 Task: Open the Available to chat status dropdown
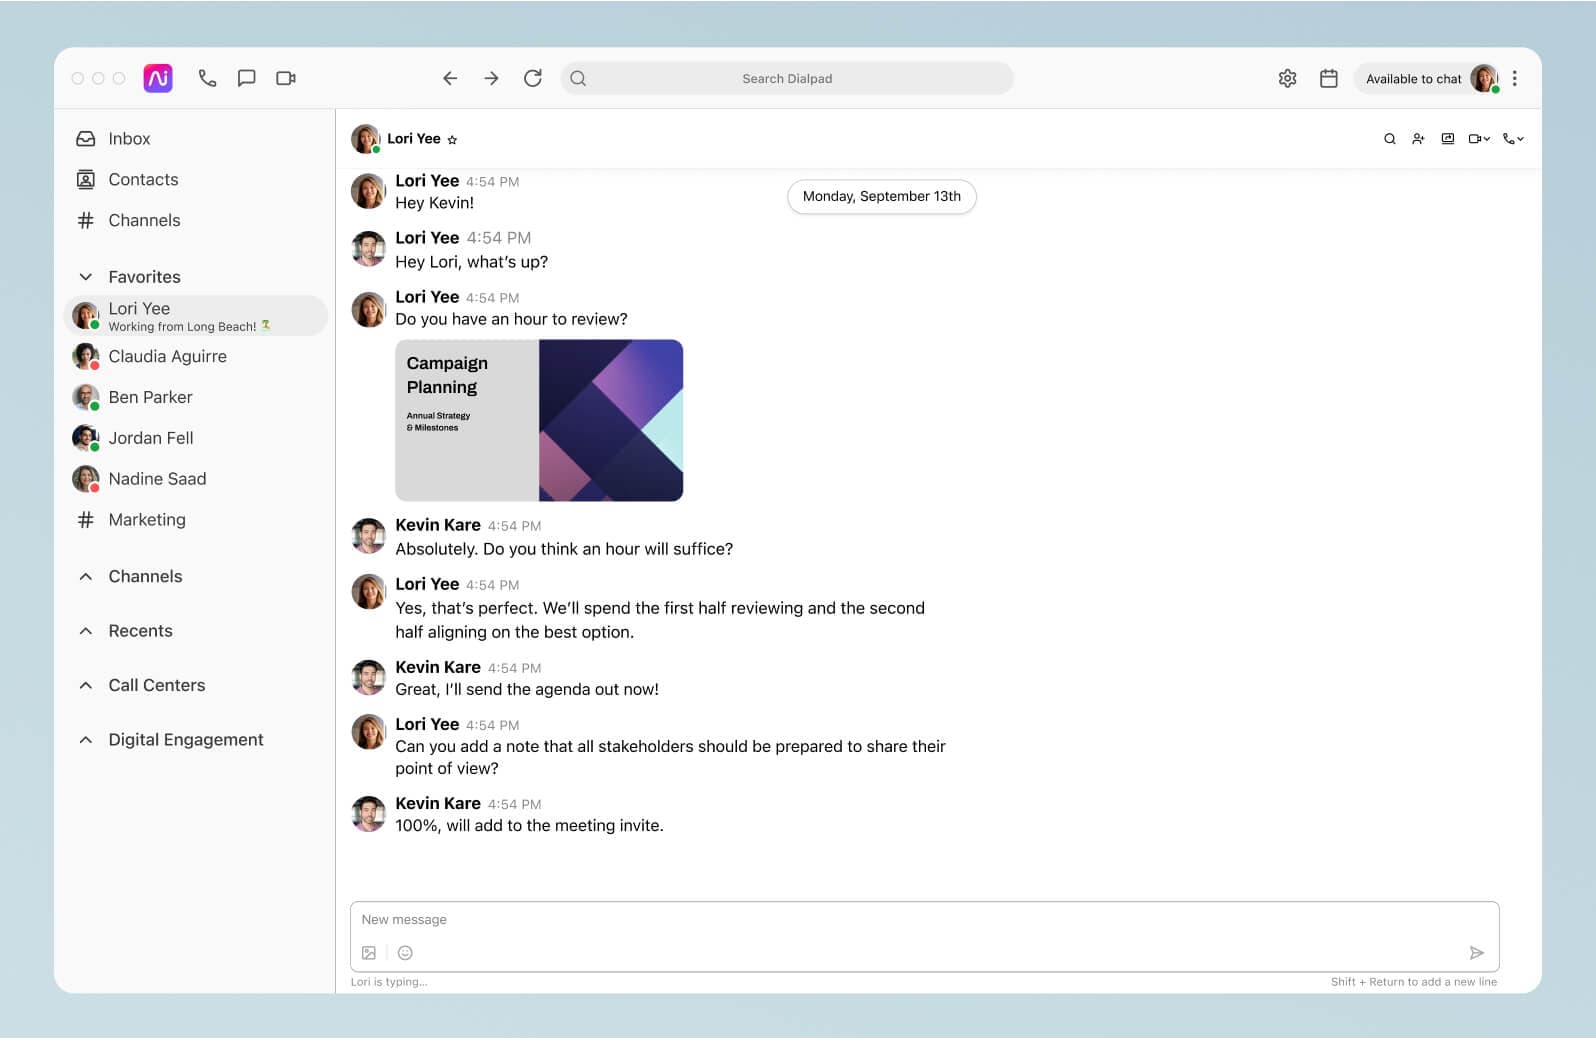pyautogui.click(x=1414, y=79)
